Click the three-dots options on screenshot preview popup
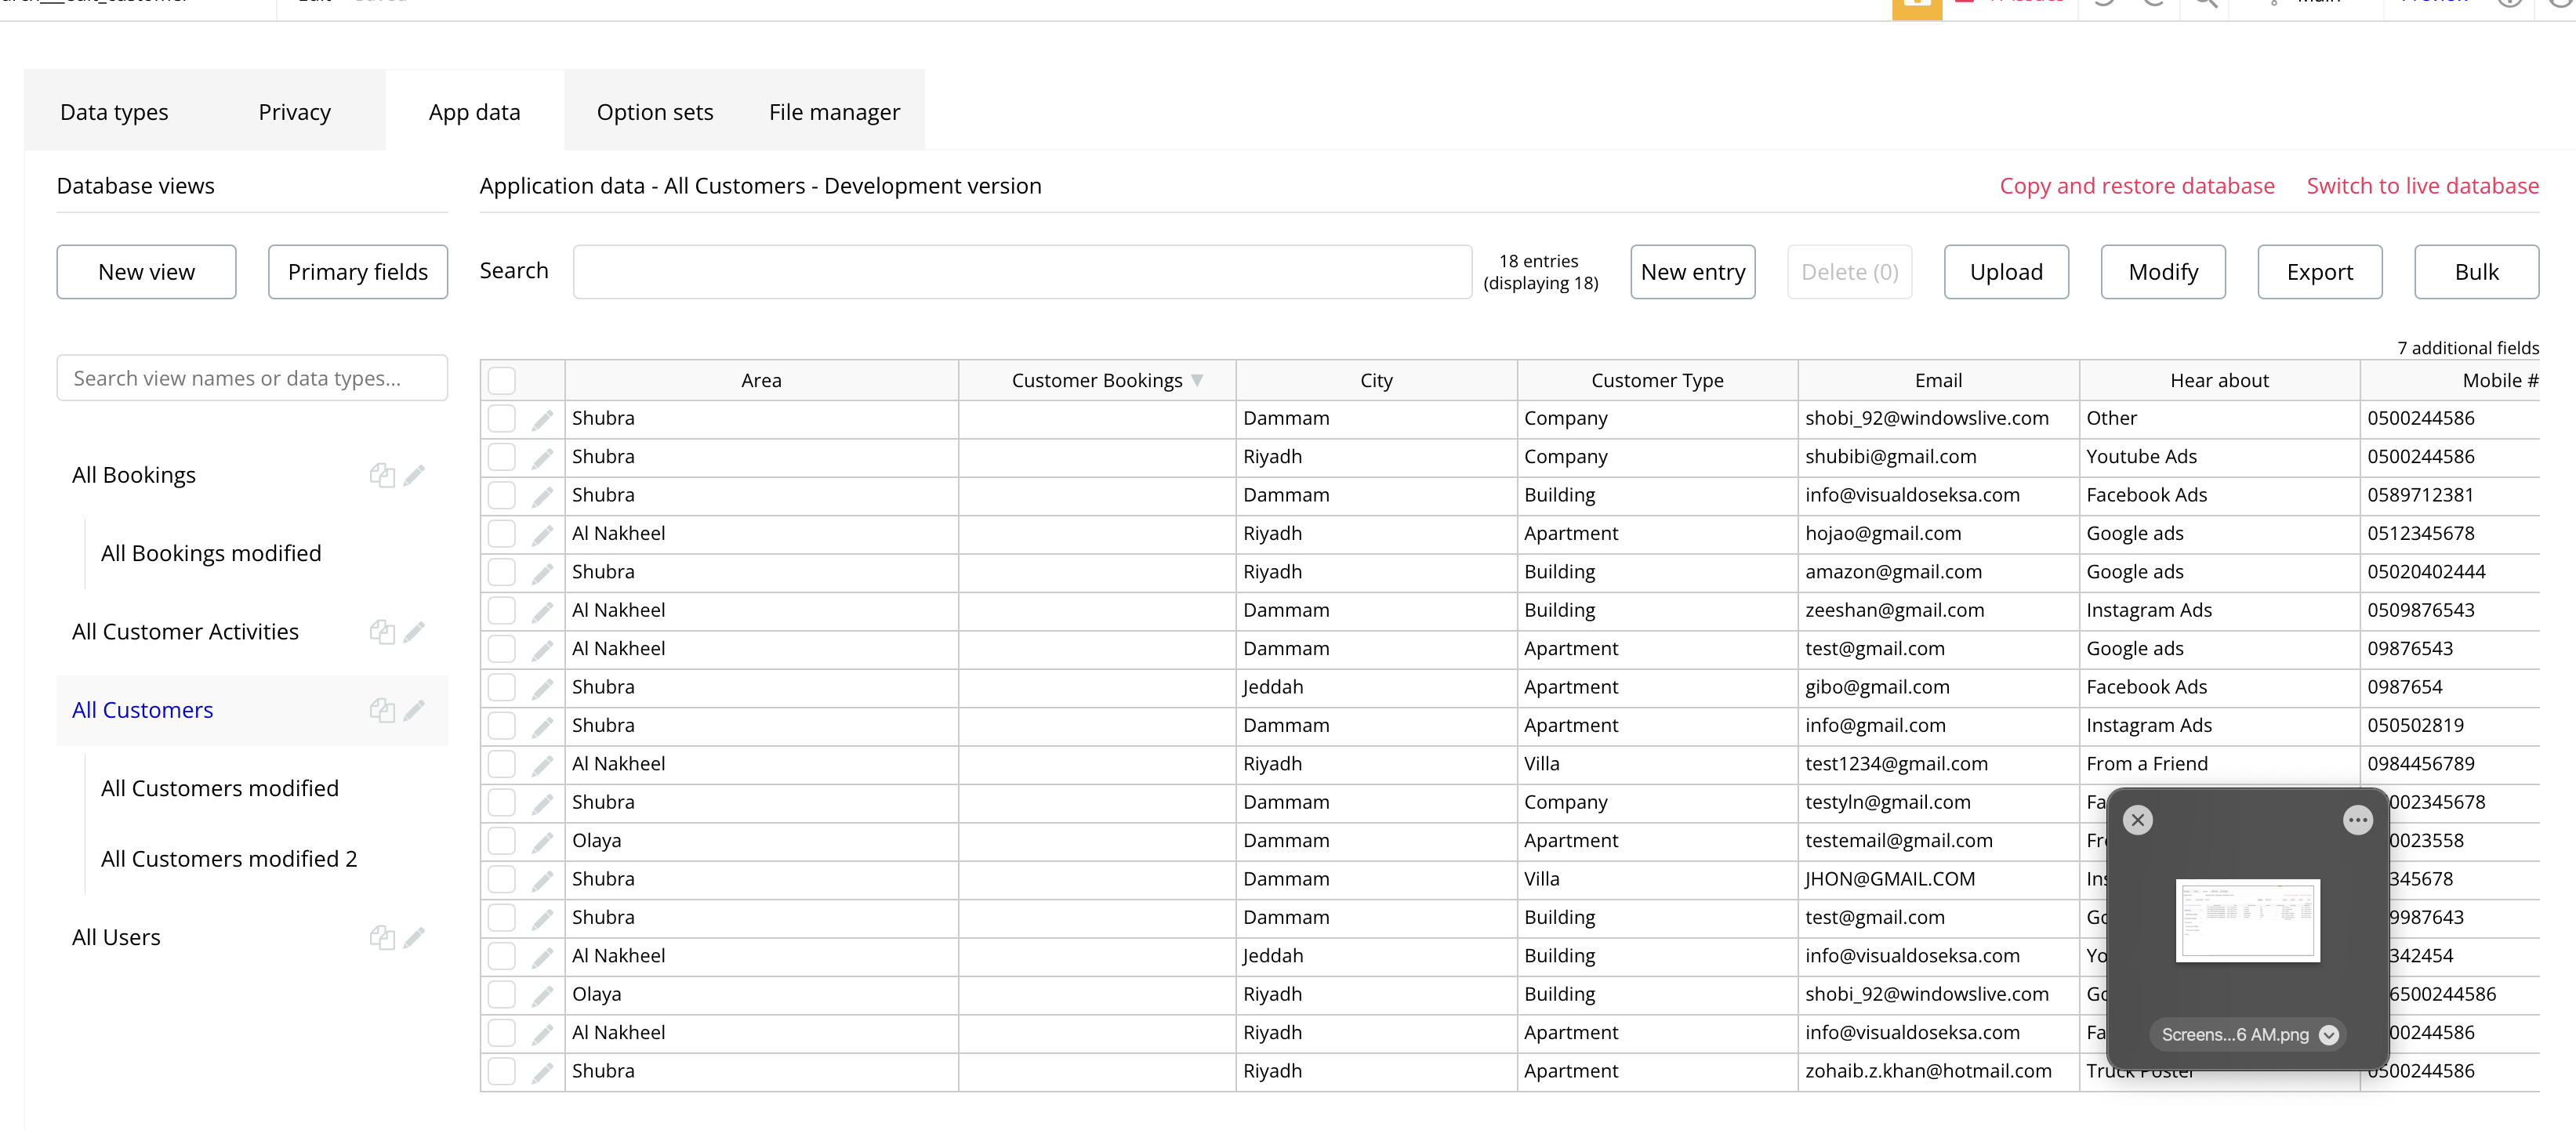The height and width of the screenshot is (1130, 2576). [2357, 820]
